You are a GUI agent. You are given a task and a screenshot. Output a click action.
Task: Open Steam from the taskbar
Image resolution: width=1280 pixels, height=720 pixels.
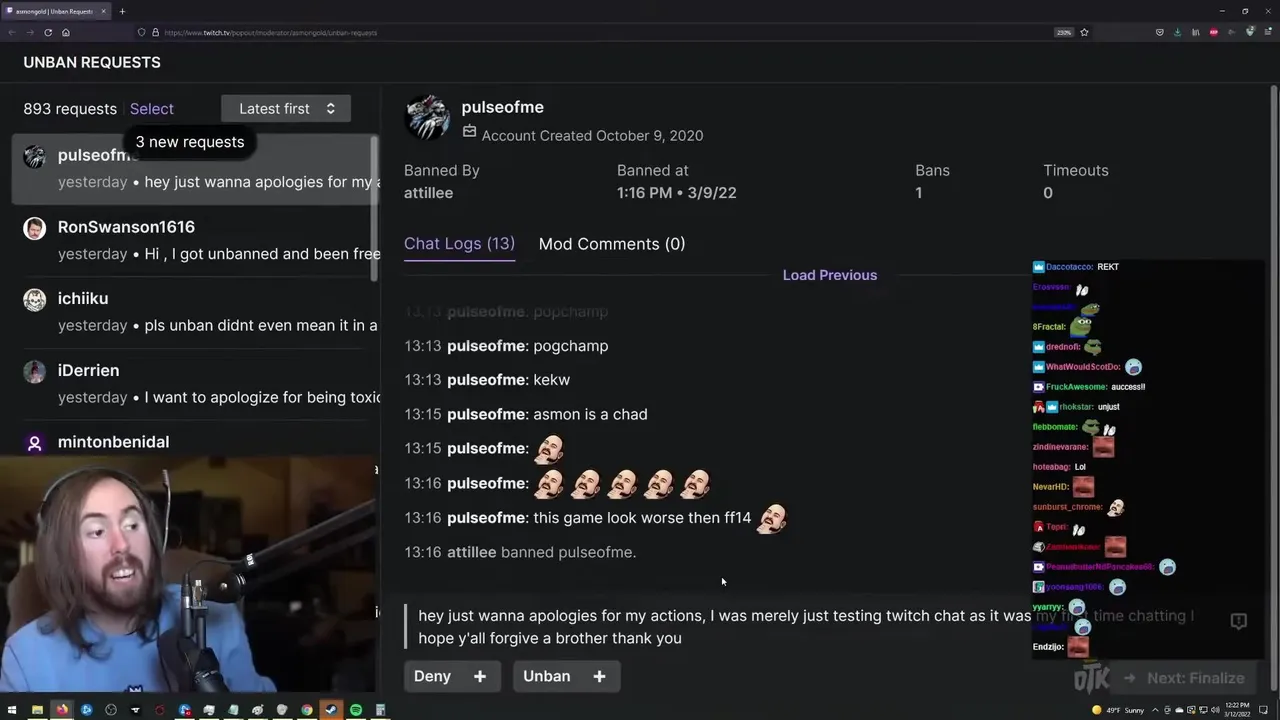click(331, 710)
